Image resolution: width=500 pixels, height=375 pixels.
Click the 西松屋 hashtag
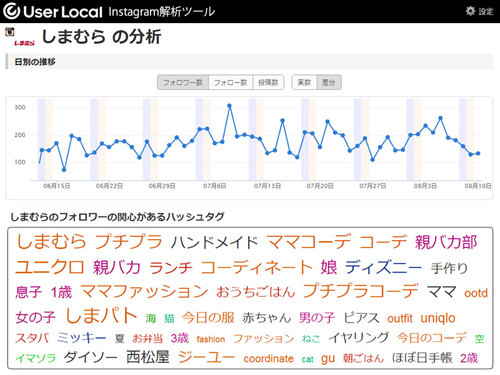(148, 357)
